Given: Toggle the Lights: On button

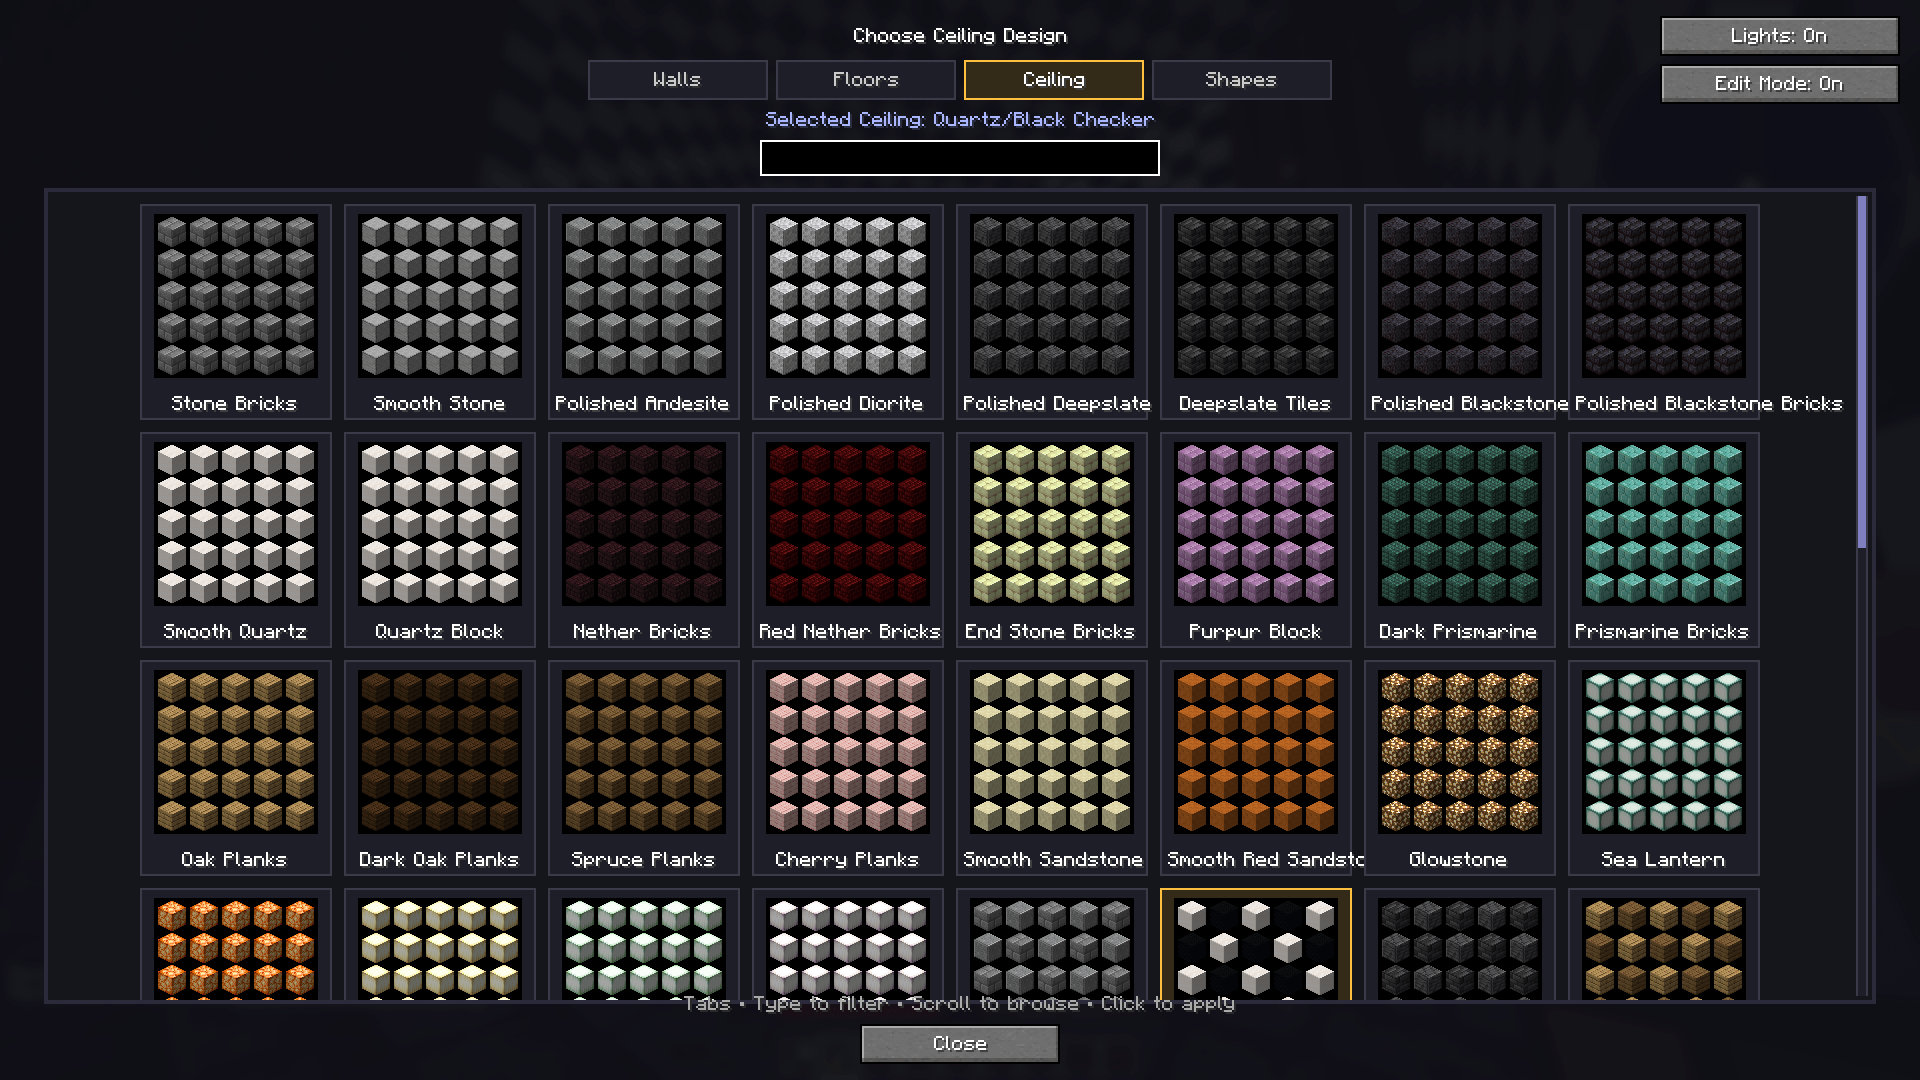Looking at the screenshot, I should click(x=1779, y=36).
